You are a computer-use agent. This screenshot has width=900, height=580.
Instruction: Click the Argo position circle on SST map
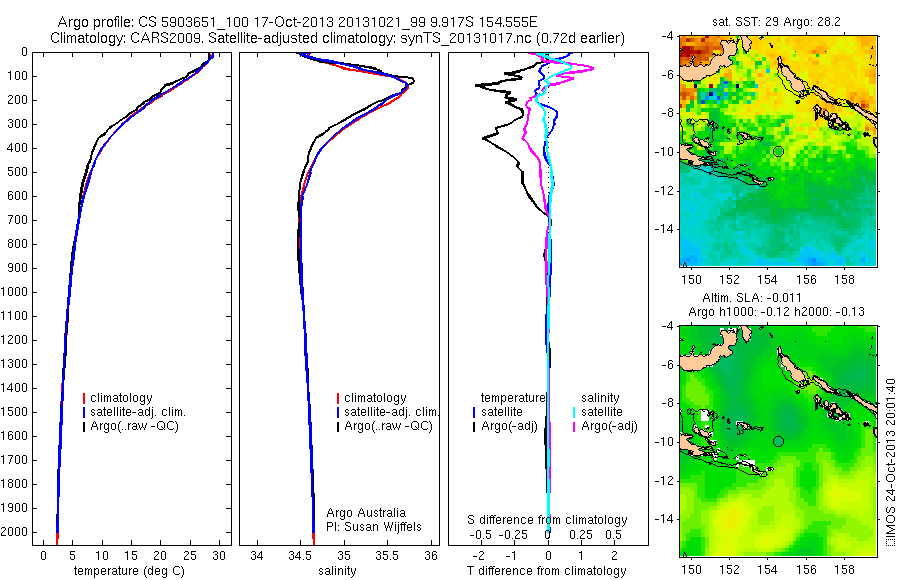(x=778, y=152)
